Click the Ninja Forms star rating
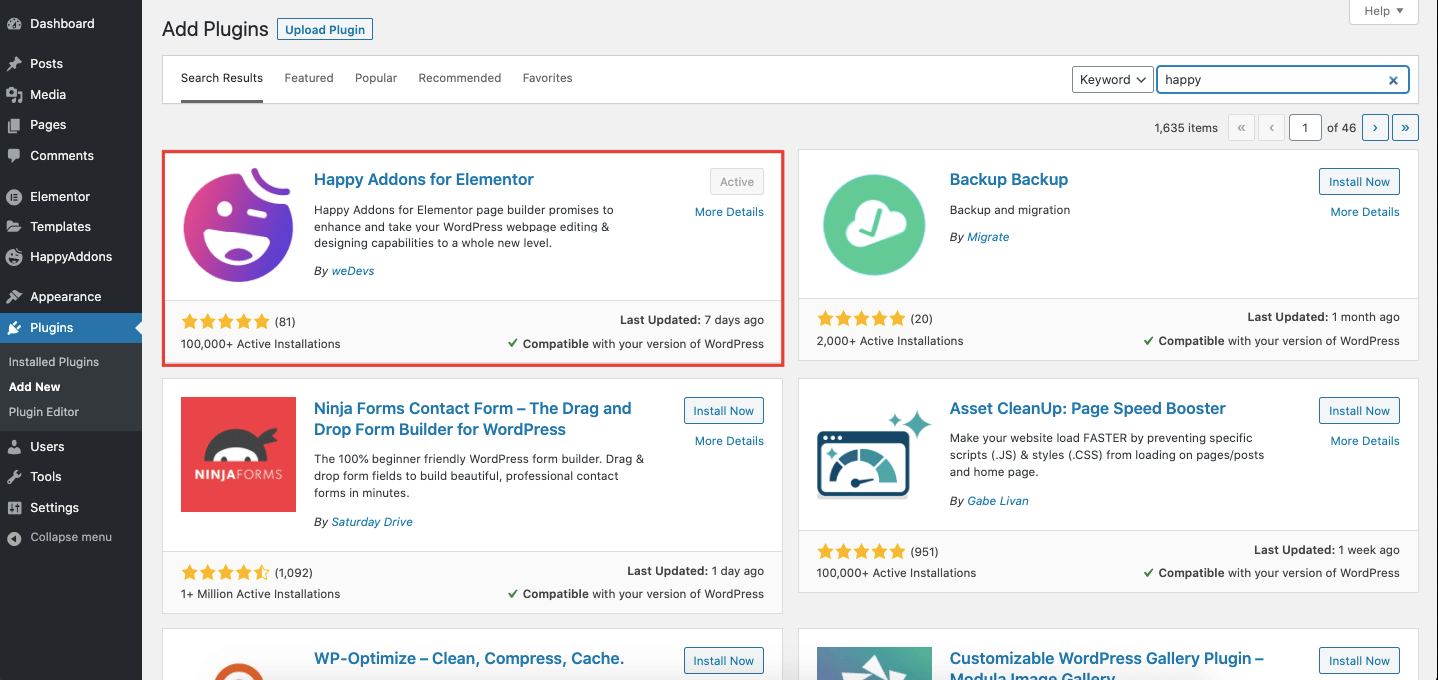This screenshot has height=680, width=1438. click(x=226, y=573)
